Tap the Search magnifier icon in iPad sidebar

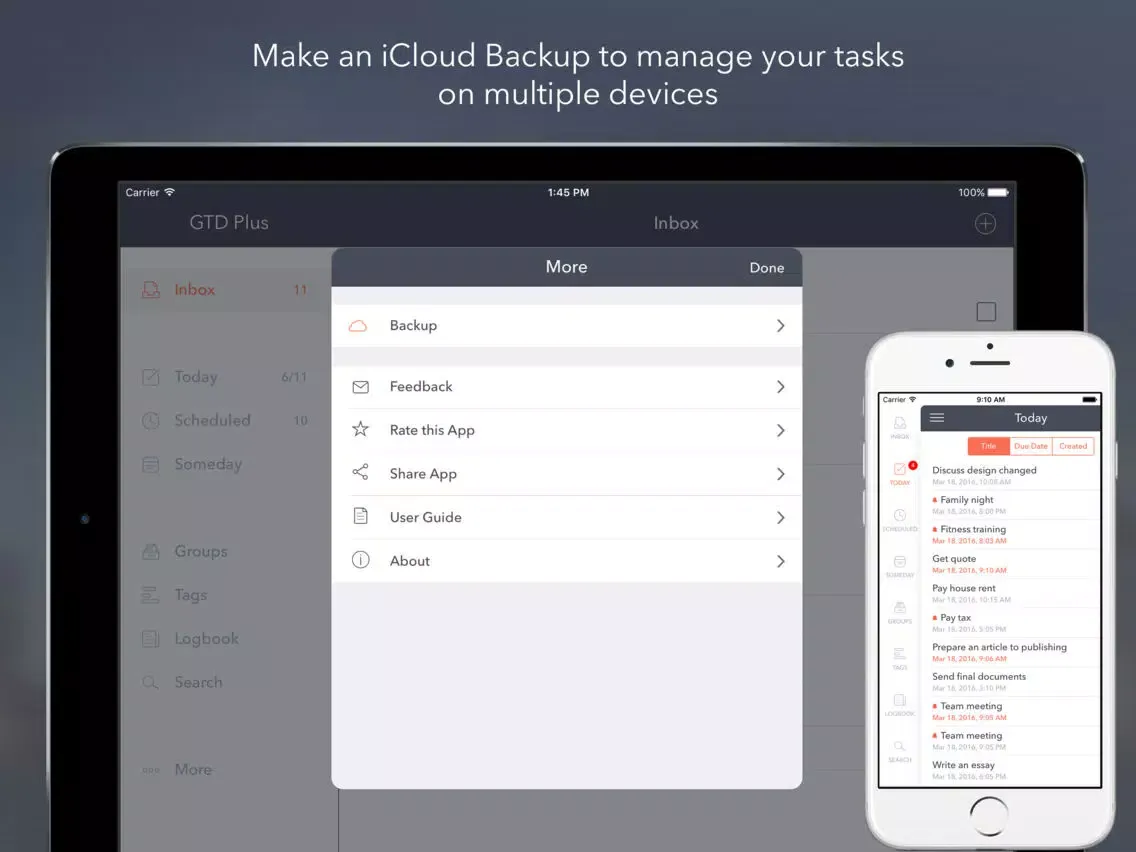(151, 682)
